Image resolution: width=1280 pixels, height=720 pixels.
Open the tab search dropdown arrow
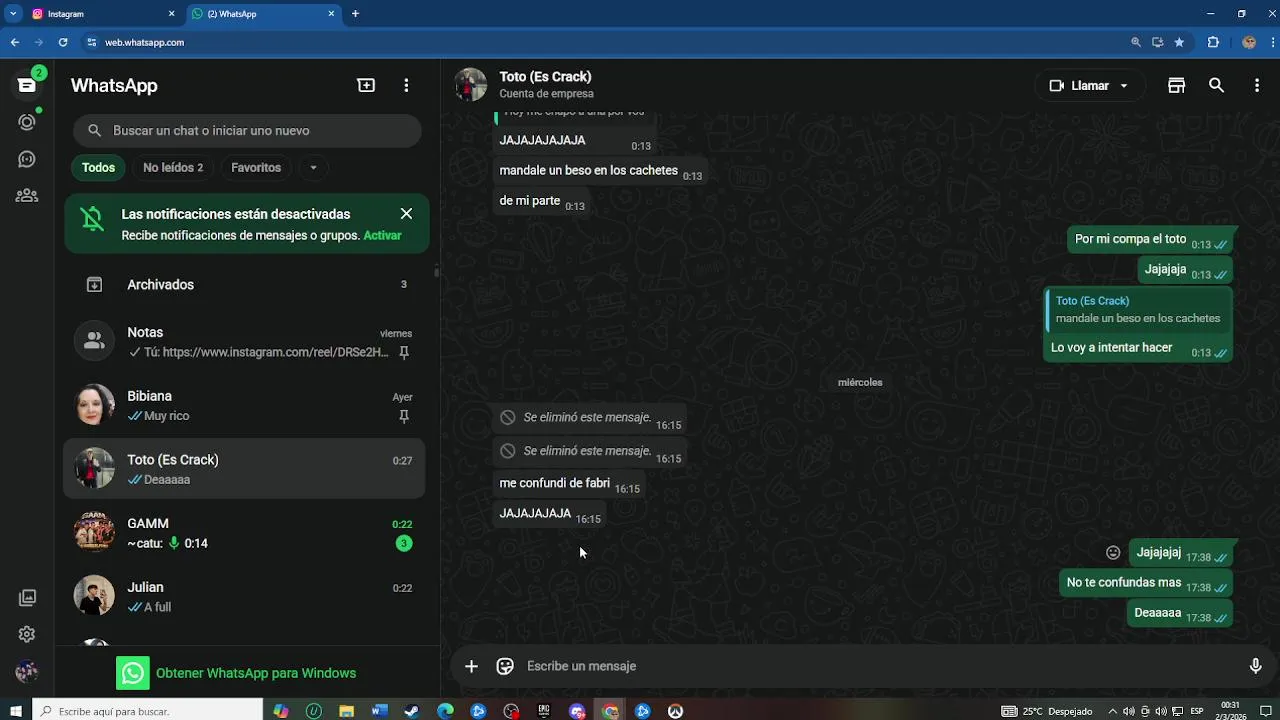pos(13,14)
